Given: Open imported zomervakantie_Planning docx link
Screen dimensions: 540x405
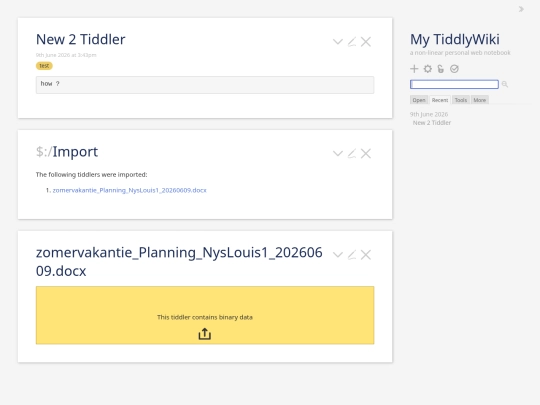Looking at the screenshot, I should click(x=129, y=190).
